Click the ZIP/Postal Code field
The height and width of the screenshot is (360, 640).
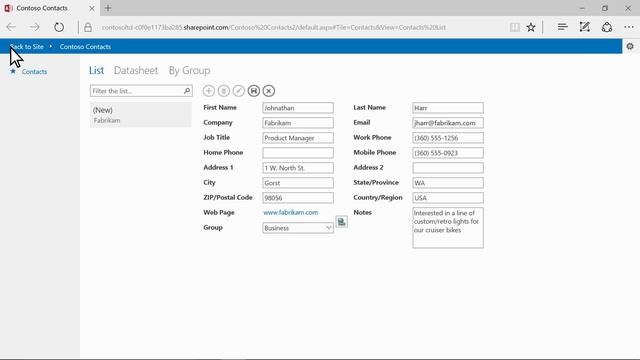[x=298, y=198]
